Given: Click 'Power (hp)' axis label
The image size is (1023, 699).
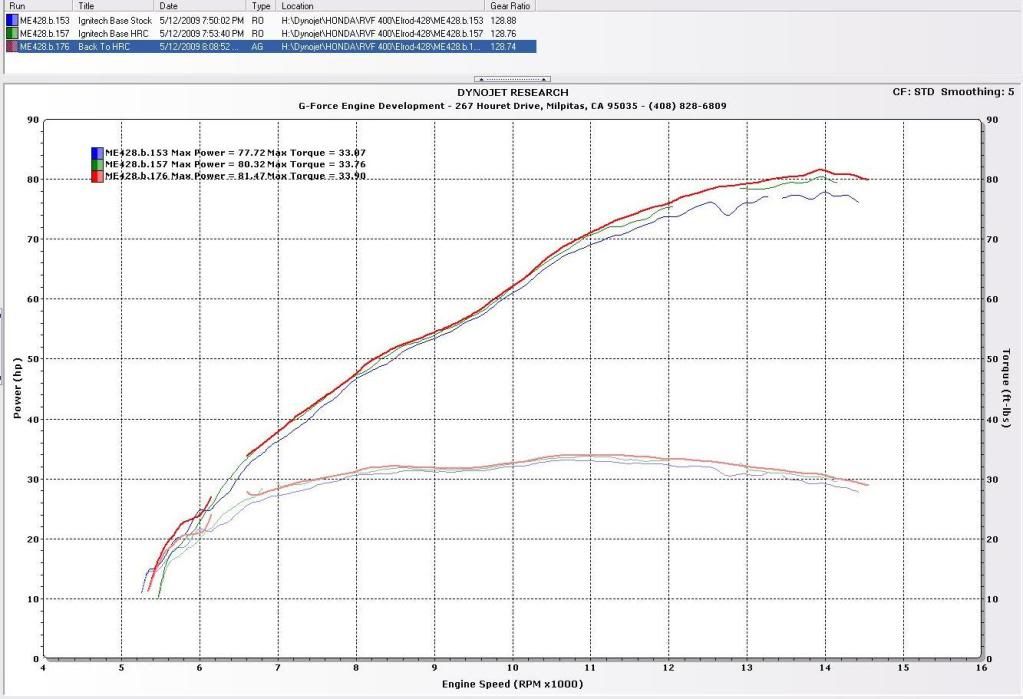Looking at the screenshot, I should [x=17, y=388].
